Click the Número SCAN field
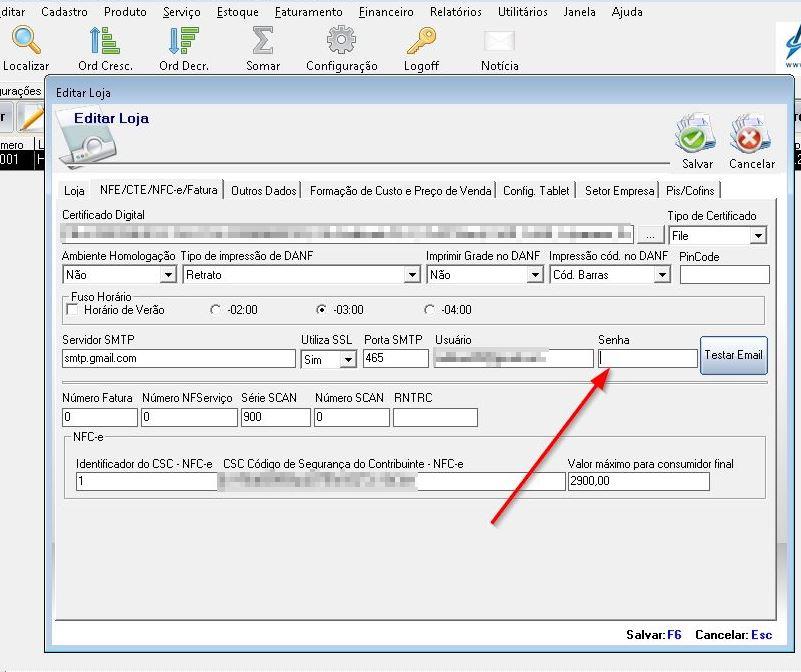 pyautogui.click(x=352, y=417)
